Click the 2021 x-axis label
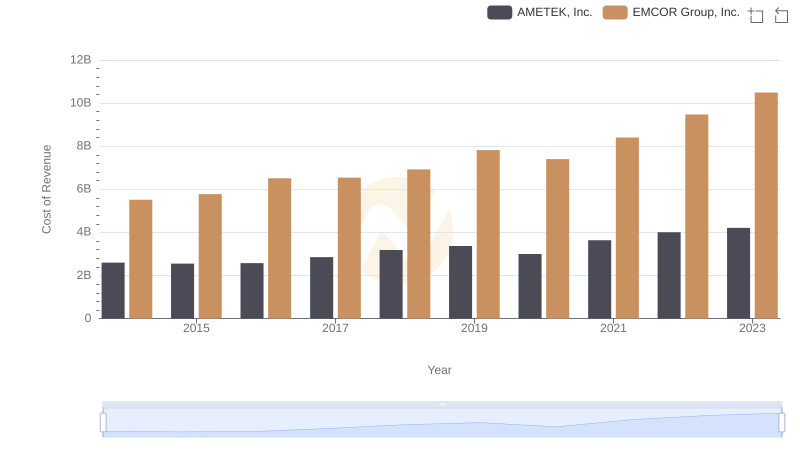Image resolution: width=800 pixels, height=461 pixels. tap(613, 328)
